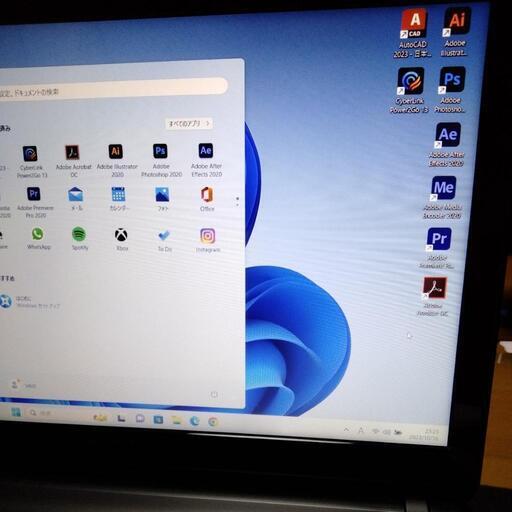This screenshot has width=512, height=512.
Task: Open Xbox from pinned apps
Action: tap(122, 239)
